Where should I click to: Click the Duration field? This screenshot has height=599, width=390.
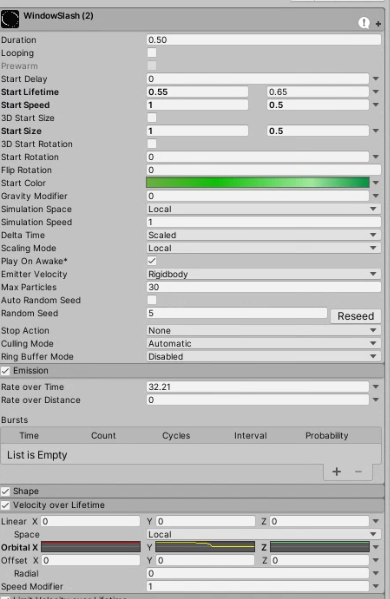(x=264, y=40)
